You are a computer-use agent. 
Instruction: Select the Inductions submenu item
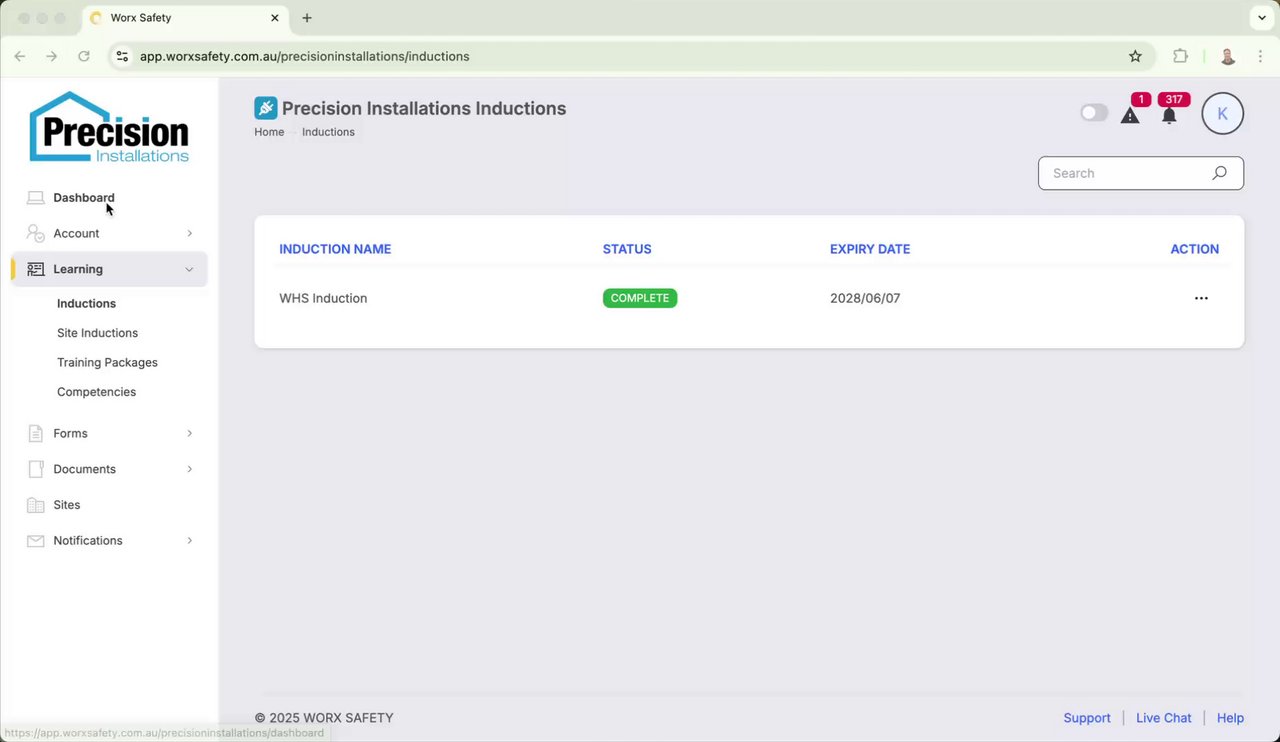tap(86, 304)
